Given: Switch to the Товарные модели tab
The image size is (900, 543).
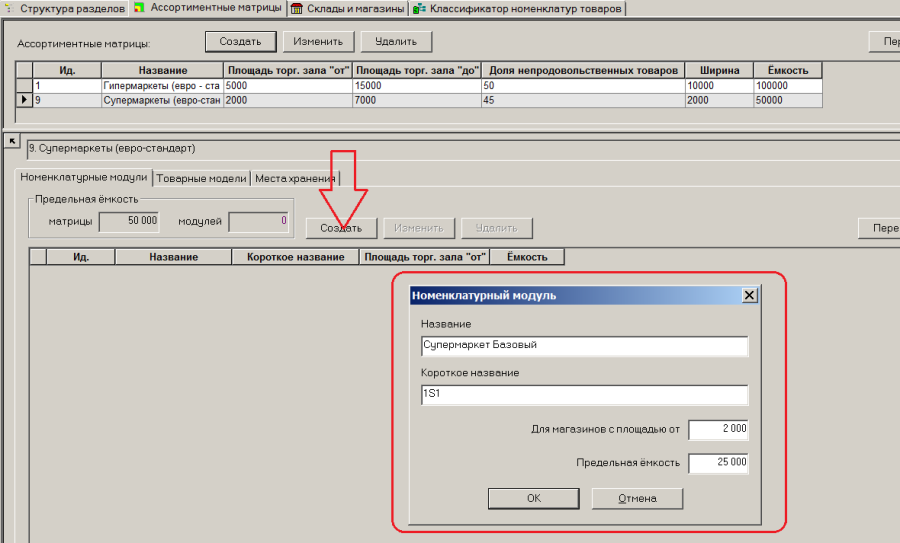Looking at the screenshot, I should (x=201, y=179).
